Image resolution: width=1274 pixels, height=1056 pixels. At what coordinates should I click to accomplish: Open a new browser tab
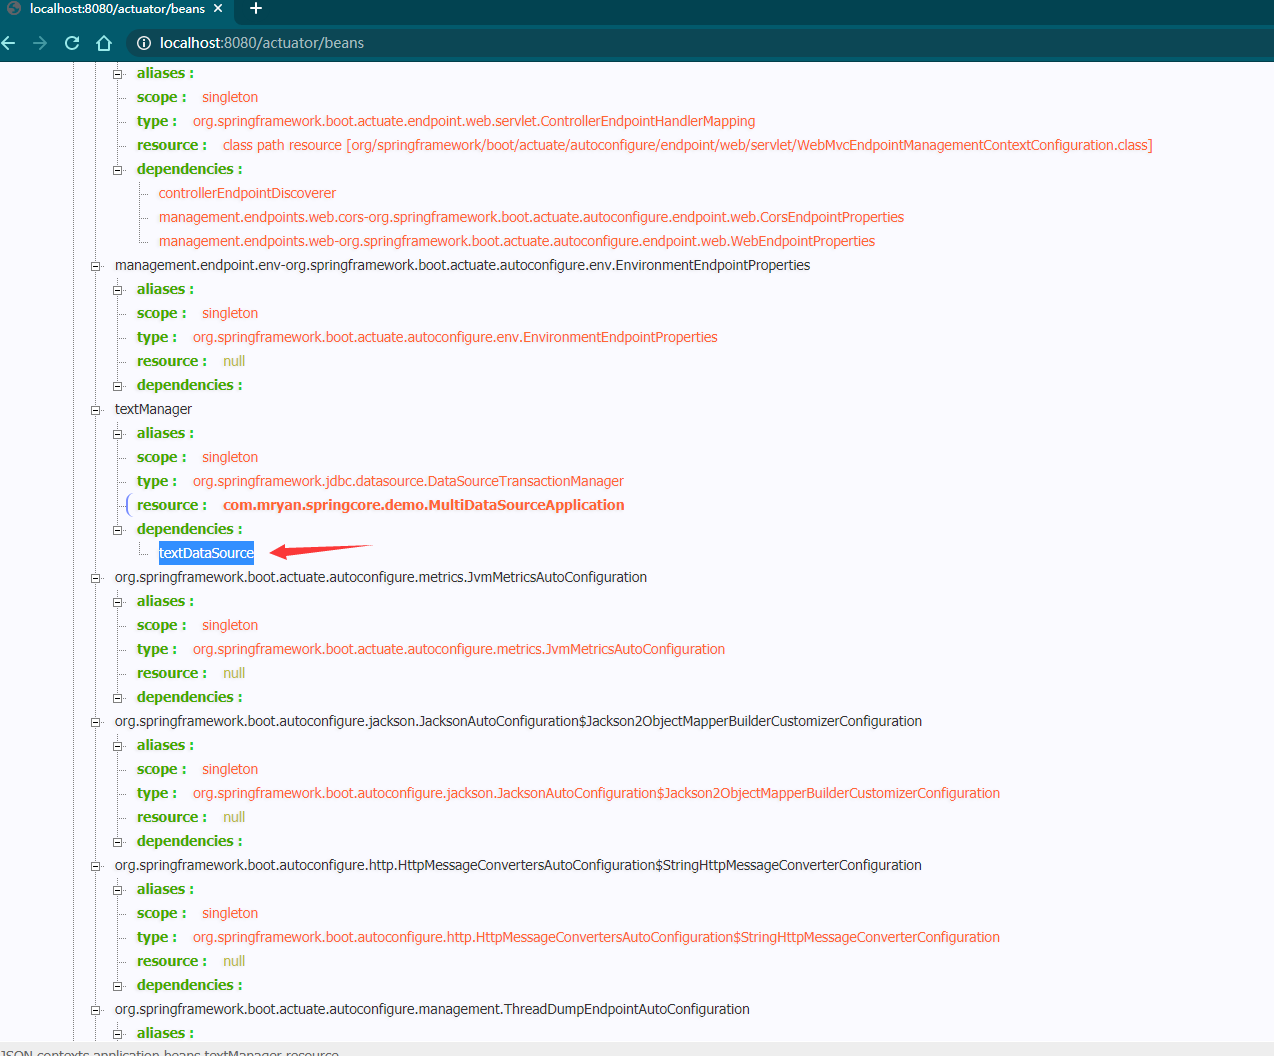(256, 9)
